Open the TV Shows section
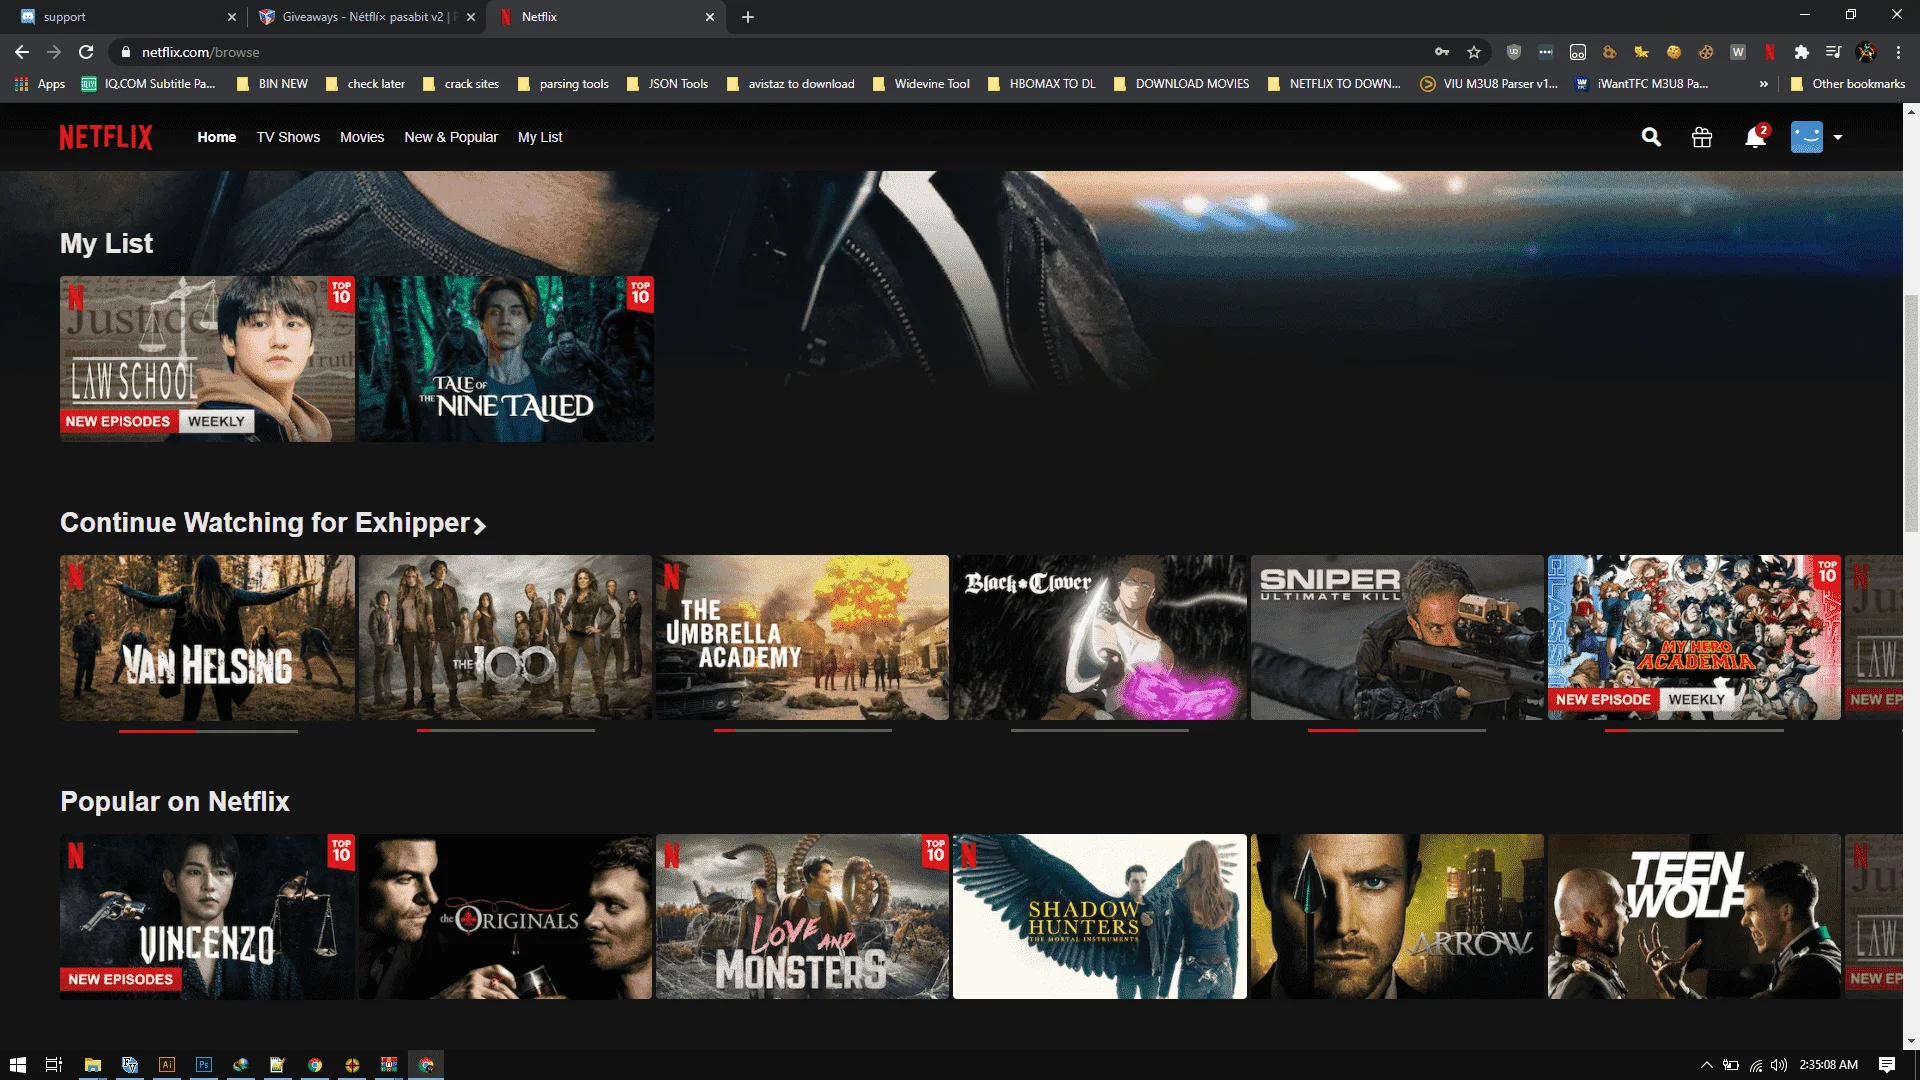The width and height of the screenshot is (1920, 1080). tap(288, 137)
